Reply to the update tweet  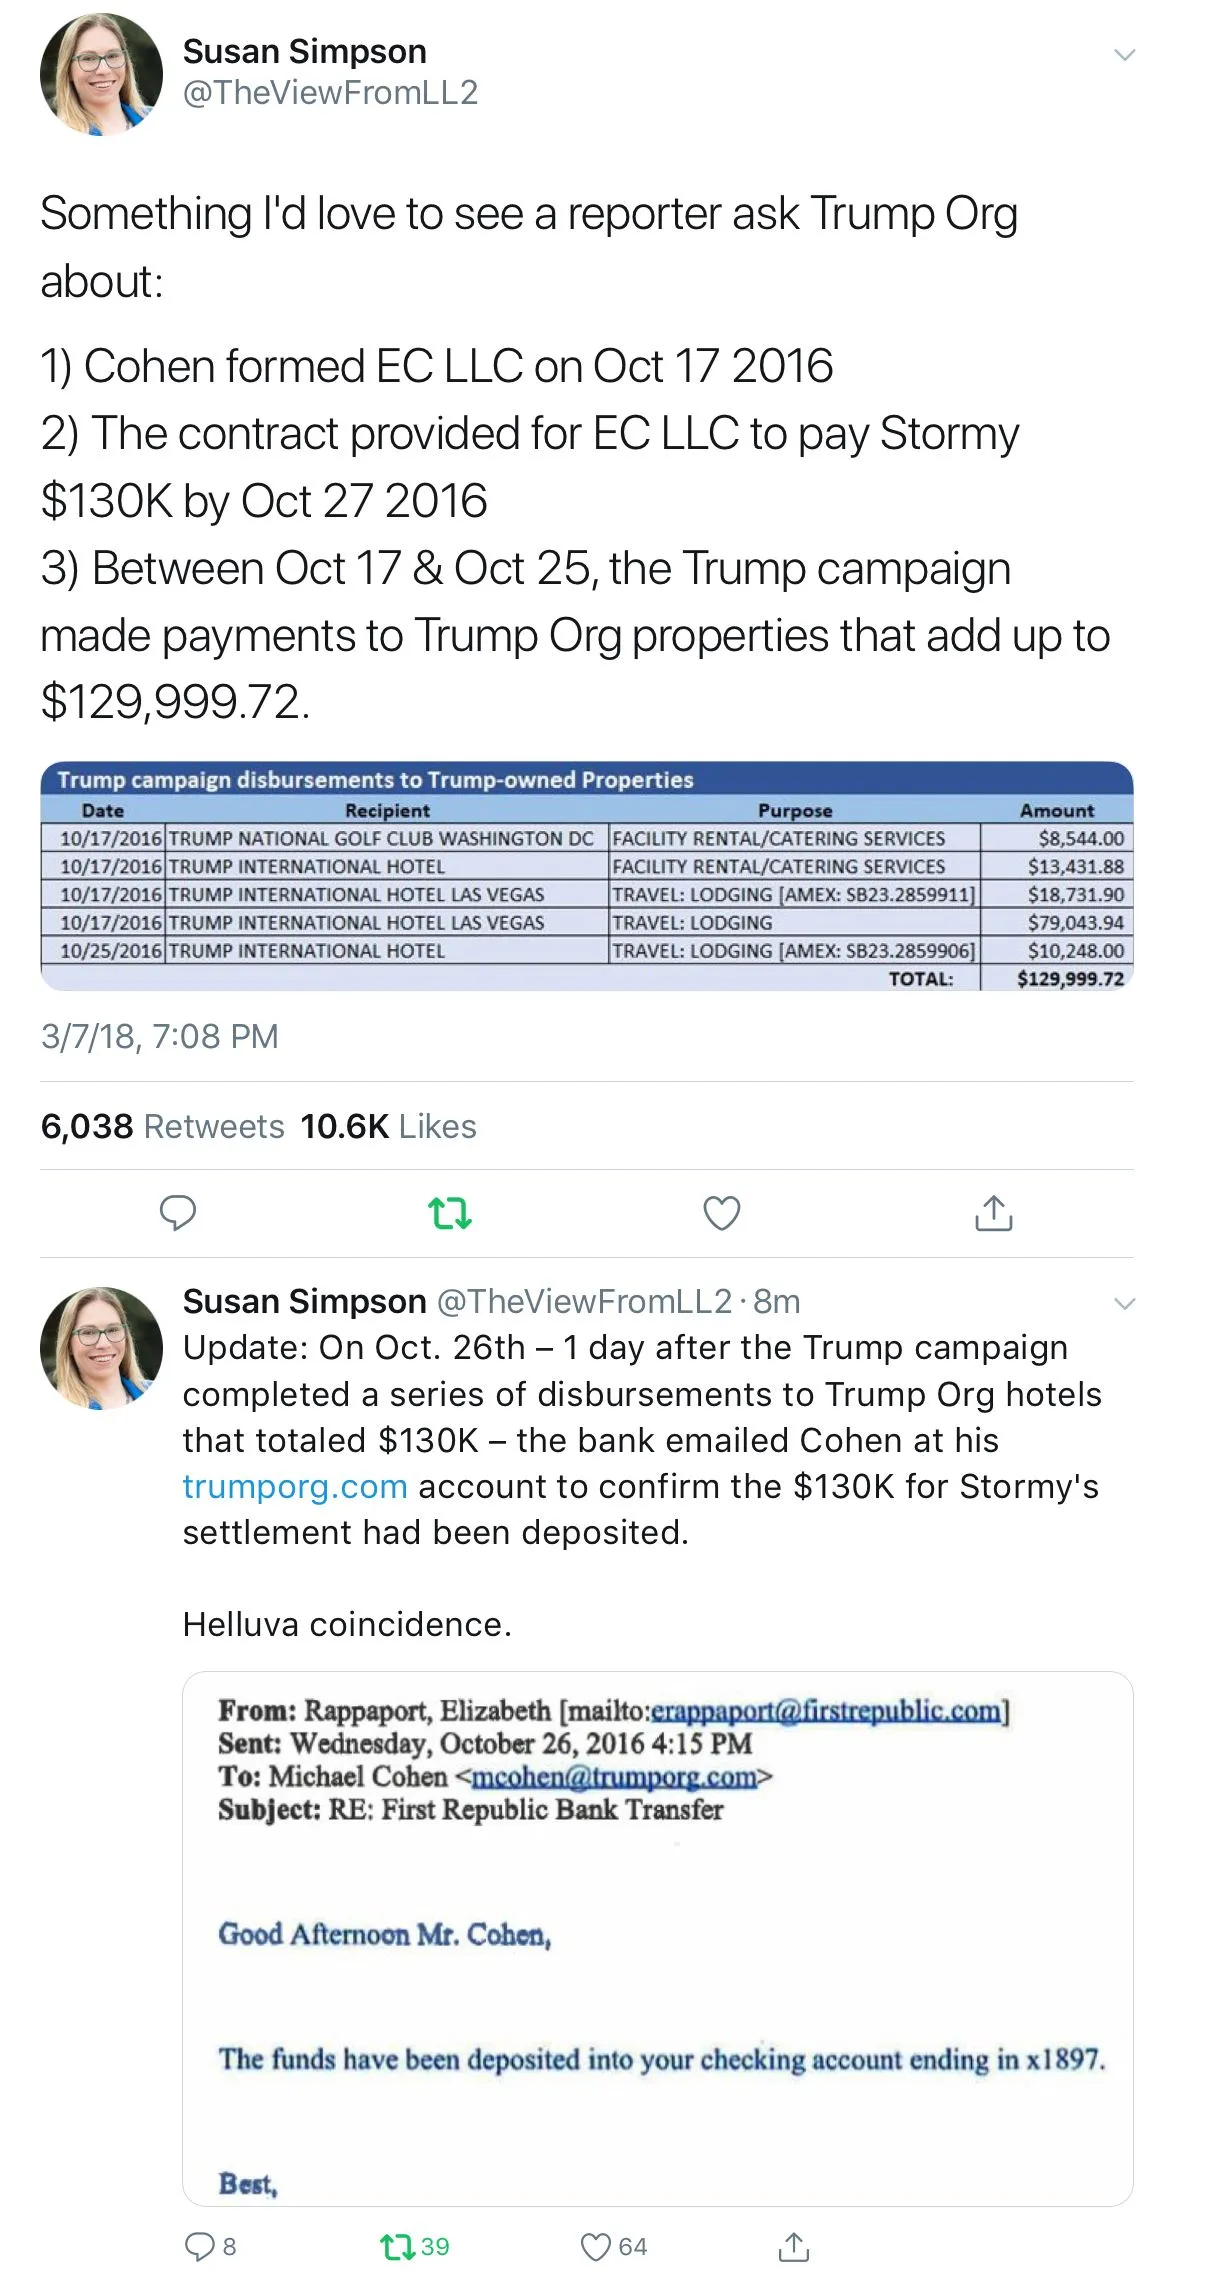200,2246
